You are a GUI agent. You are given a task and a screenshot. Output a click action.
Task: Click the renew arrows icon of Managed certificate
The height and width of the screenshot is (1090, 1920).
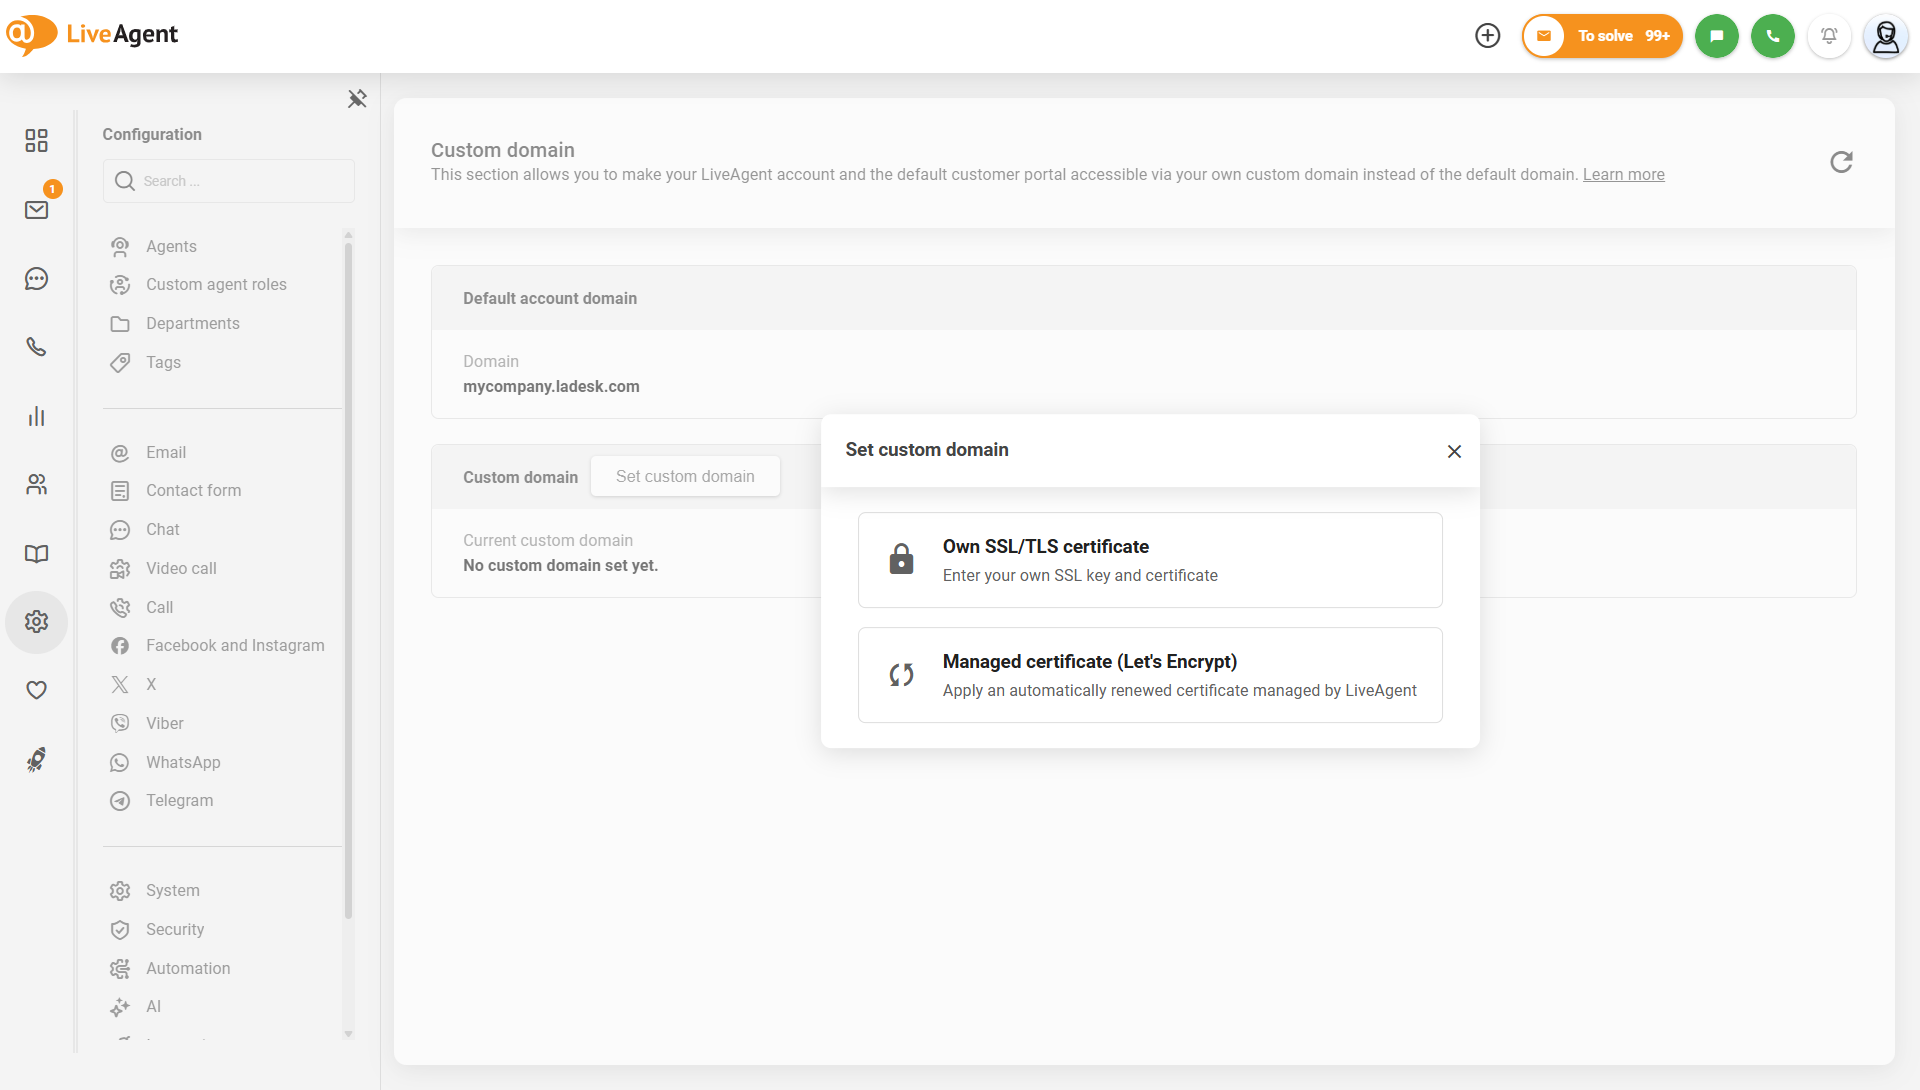tap(901, 675)
